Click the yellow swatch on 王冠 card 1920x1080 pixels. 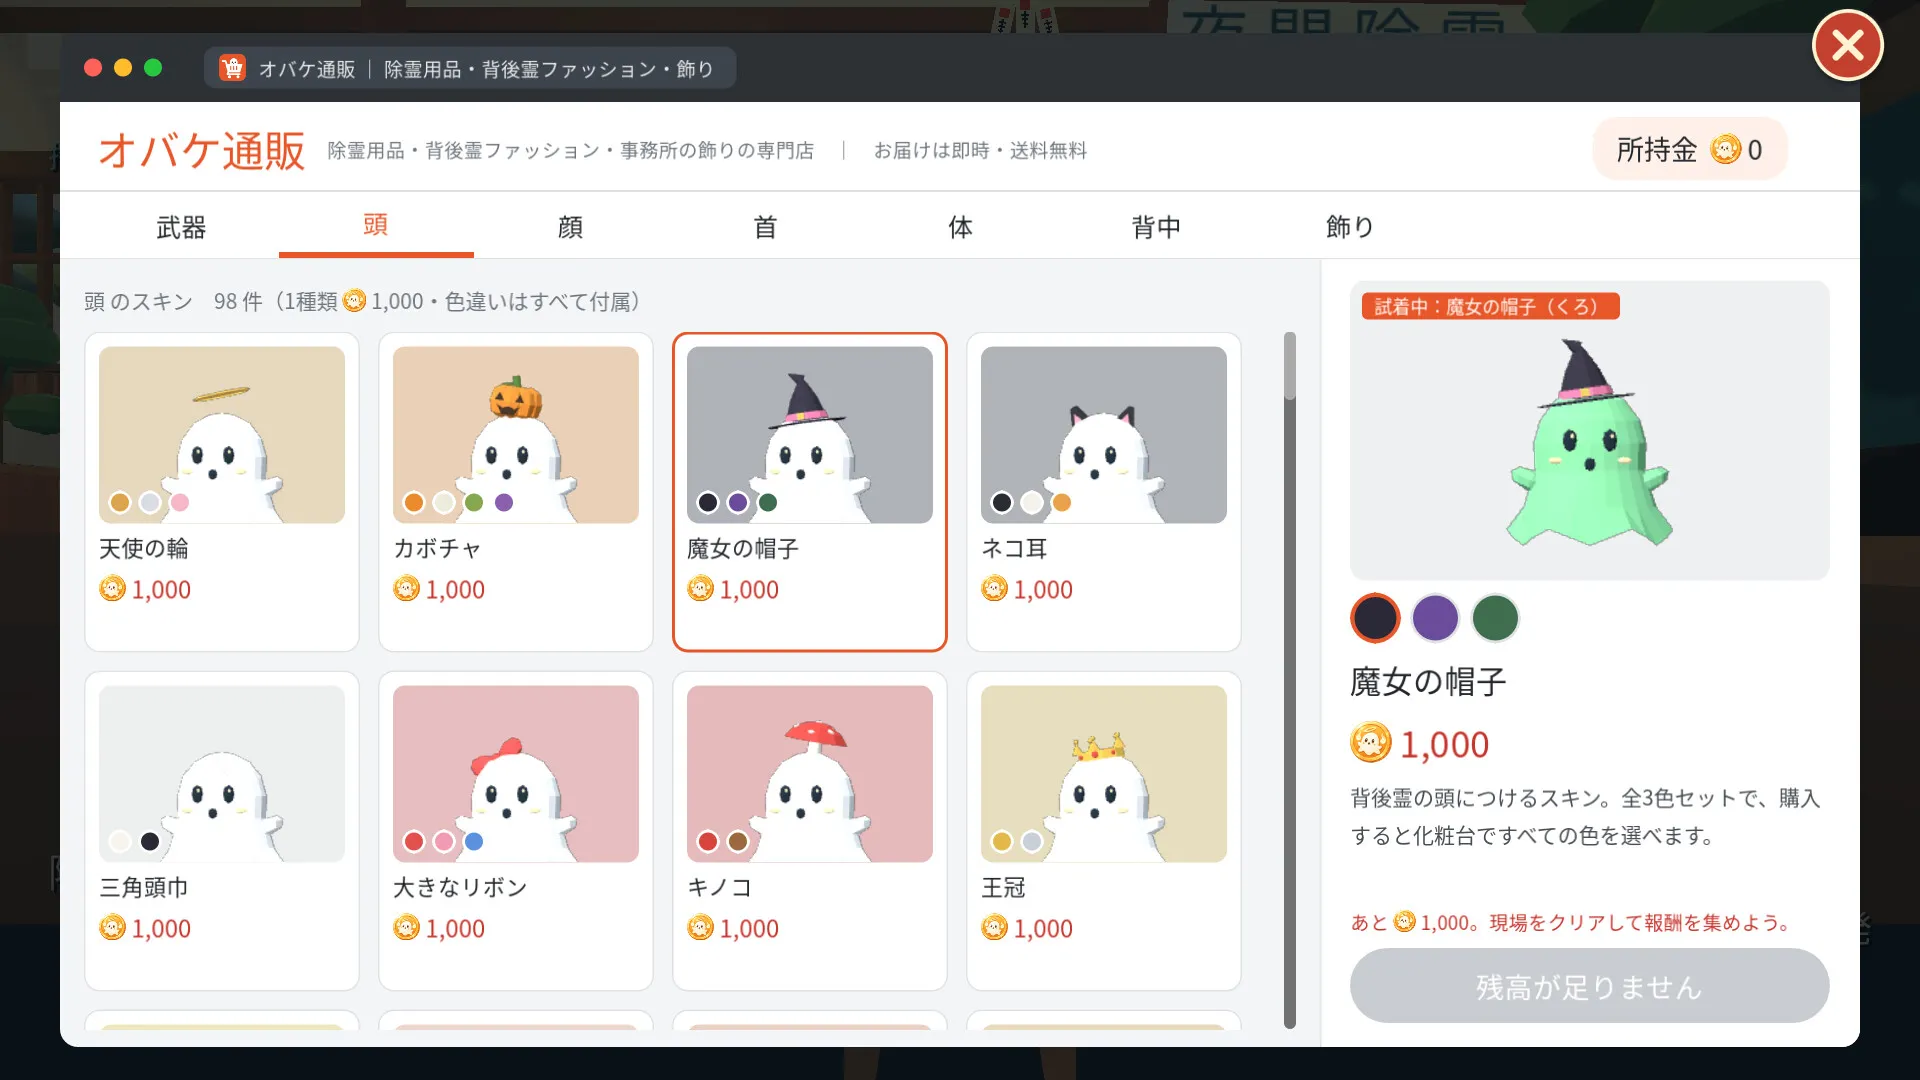pos(1002,842)
